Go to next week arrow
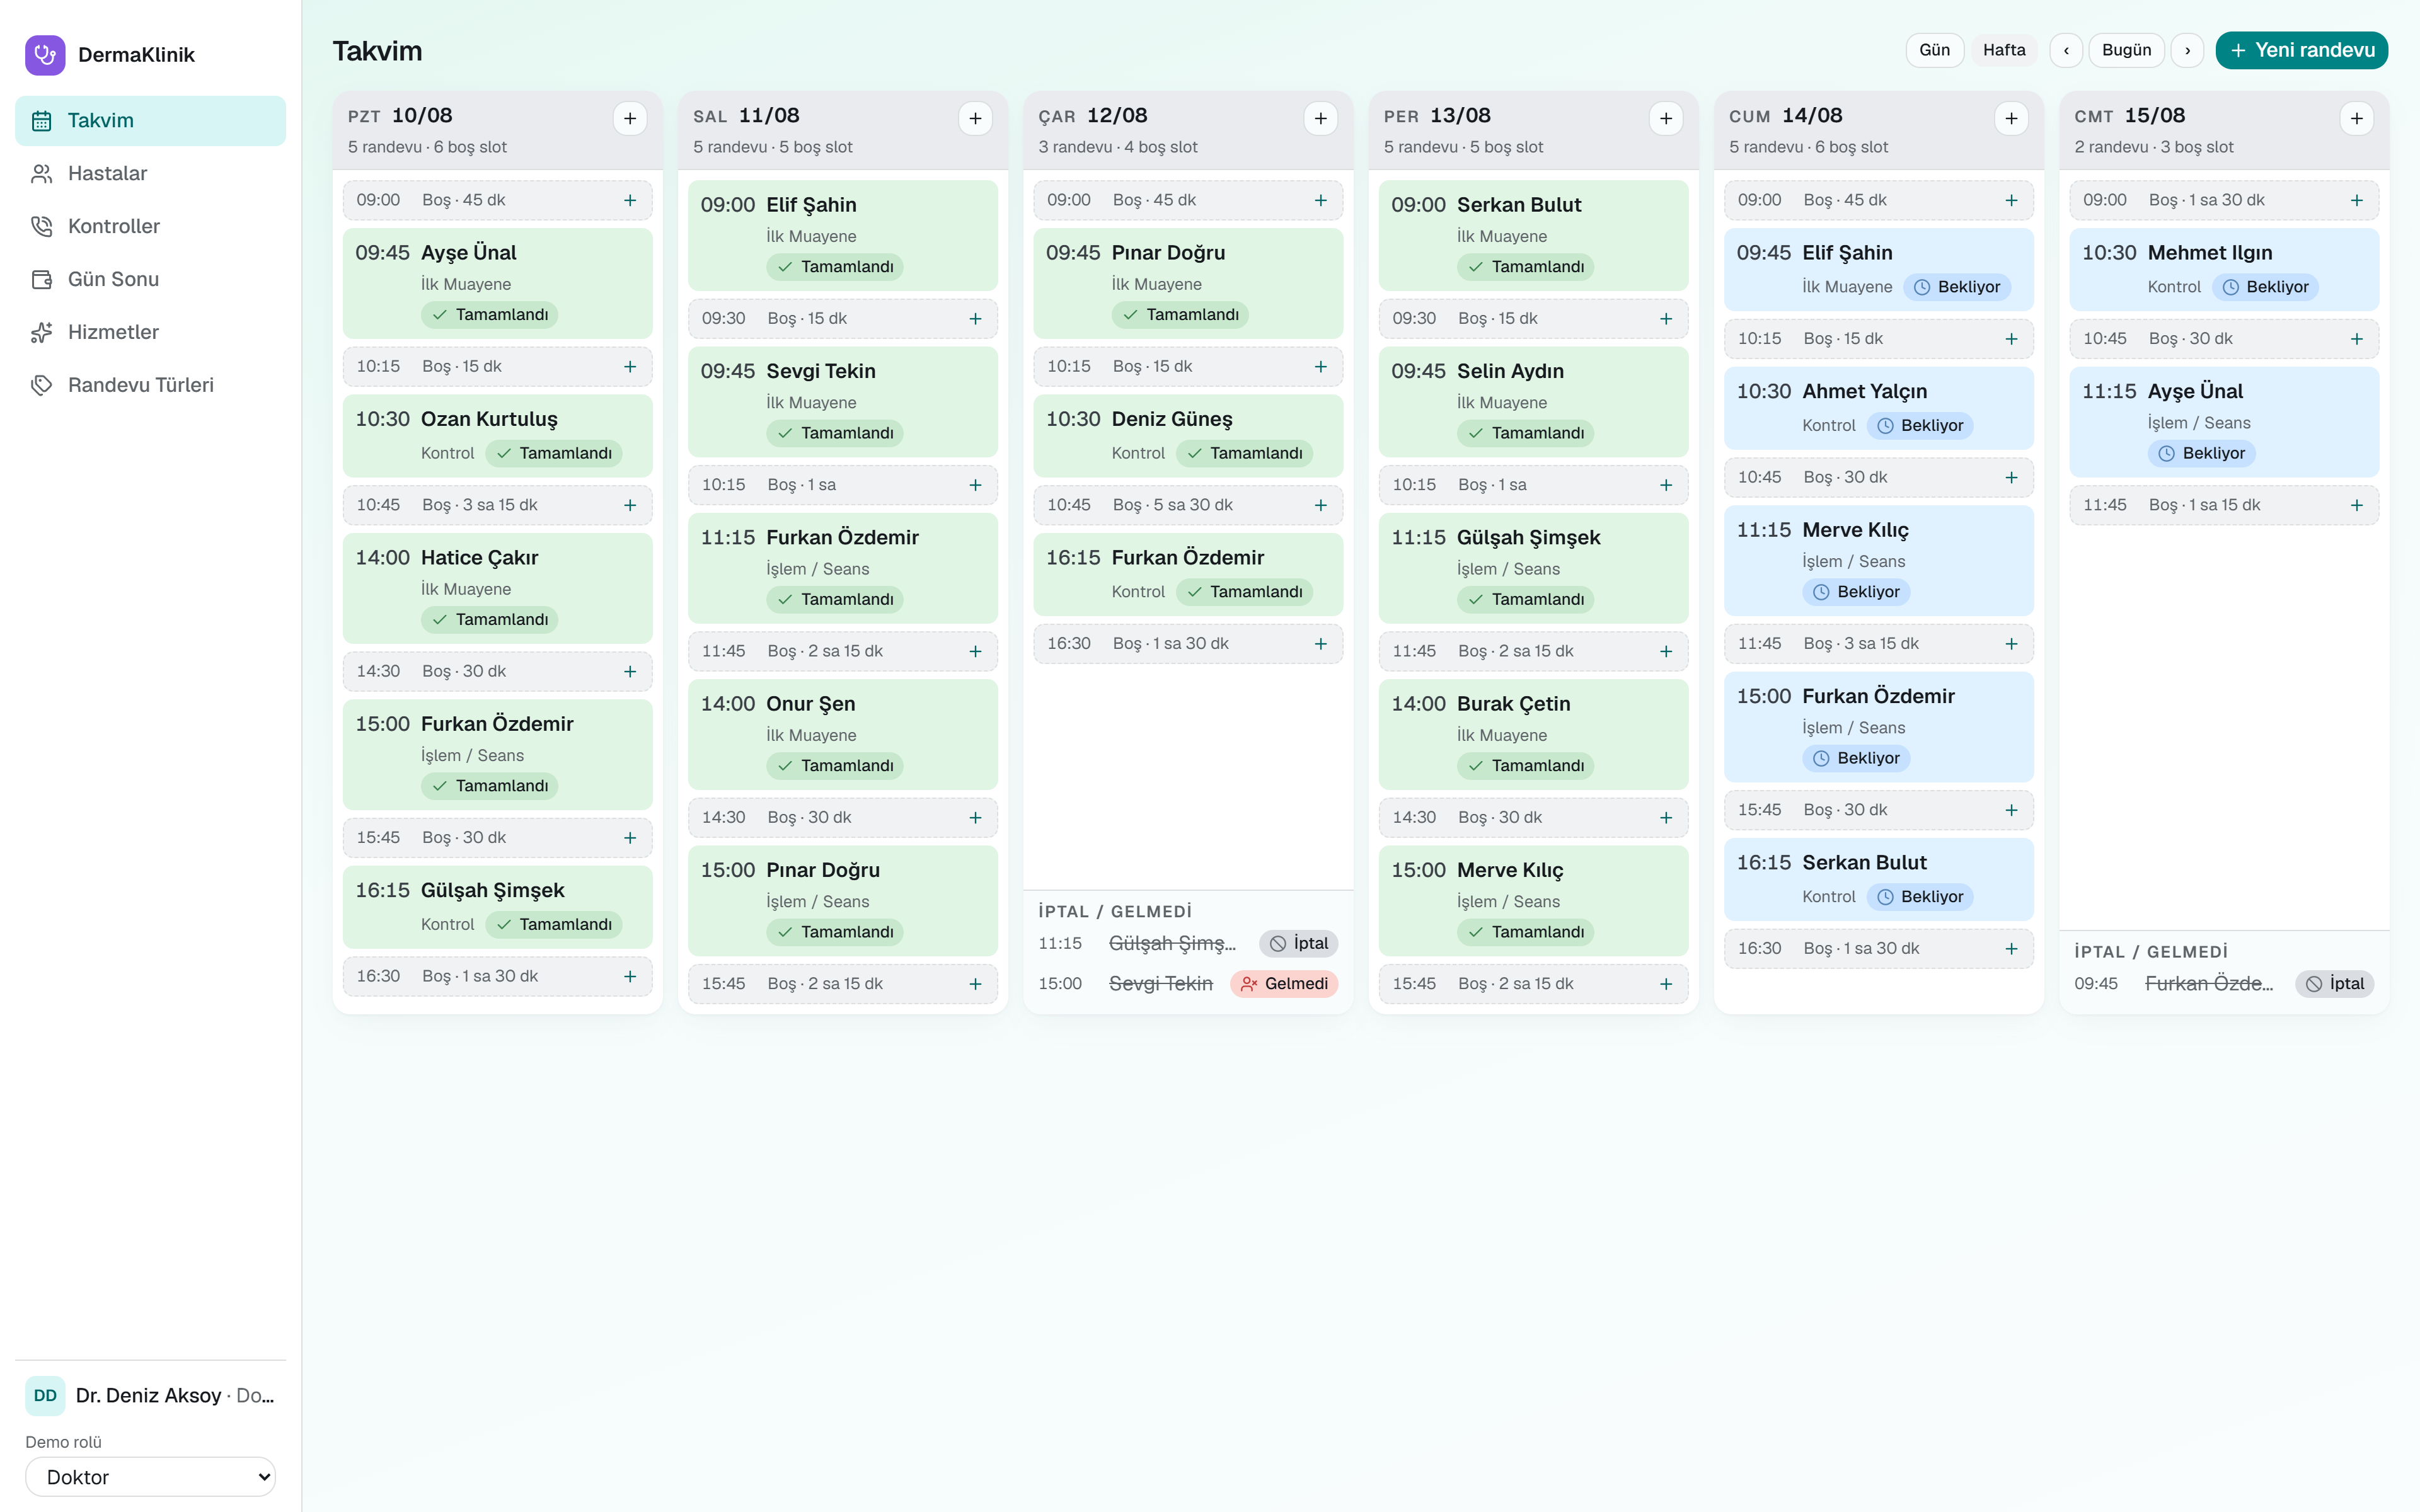Viewport: 2420px width, 1512px height. (2187, 50)
